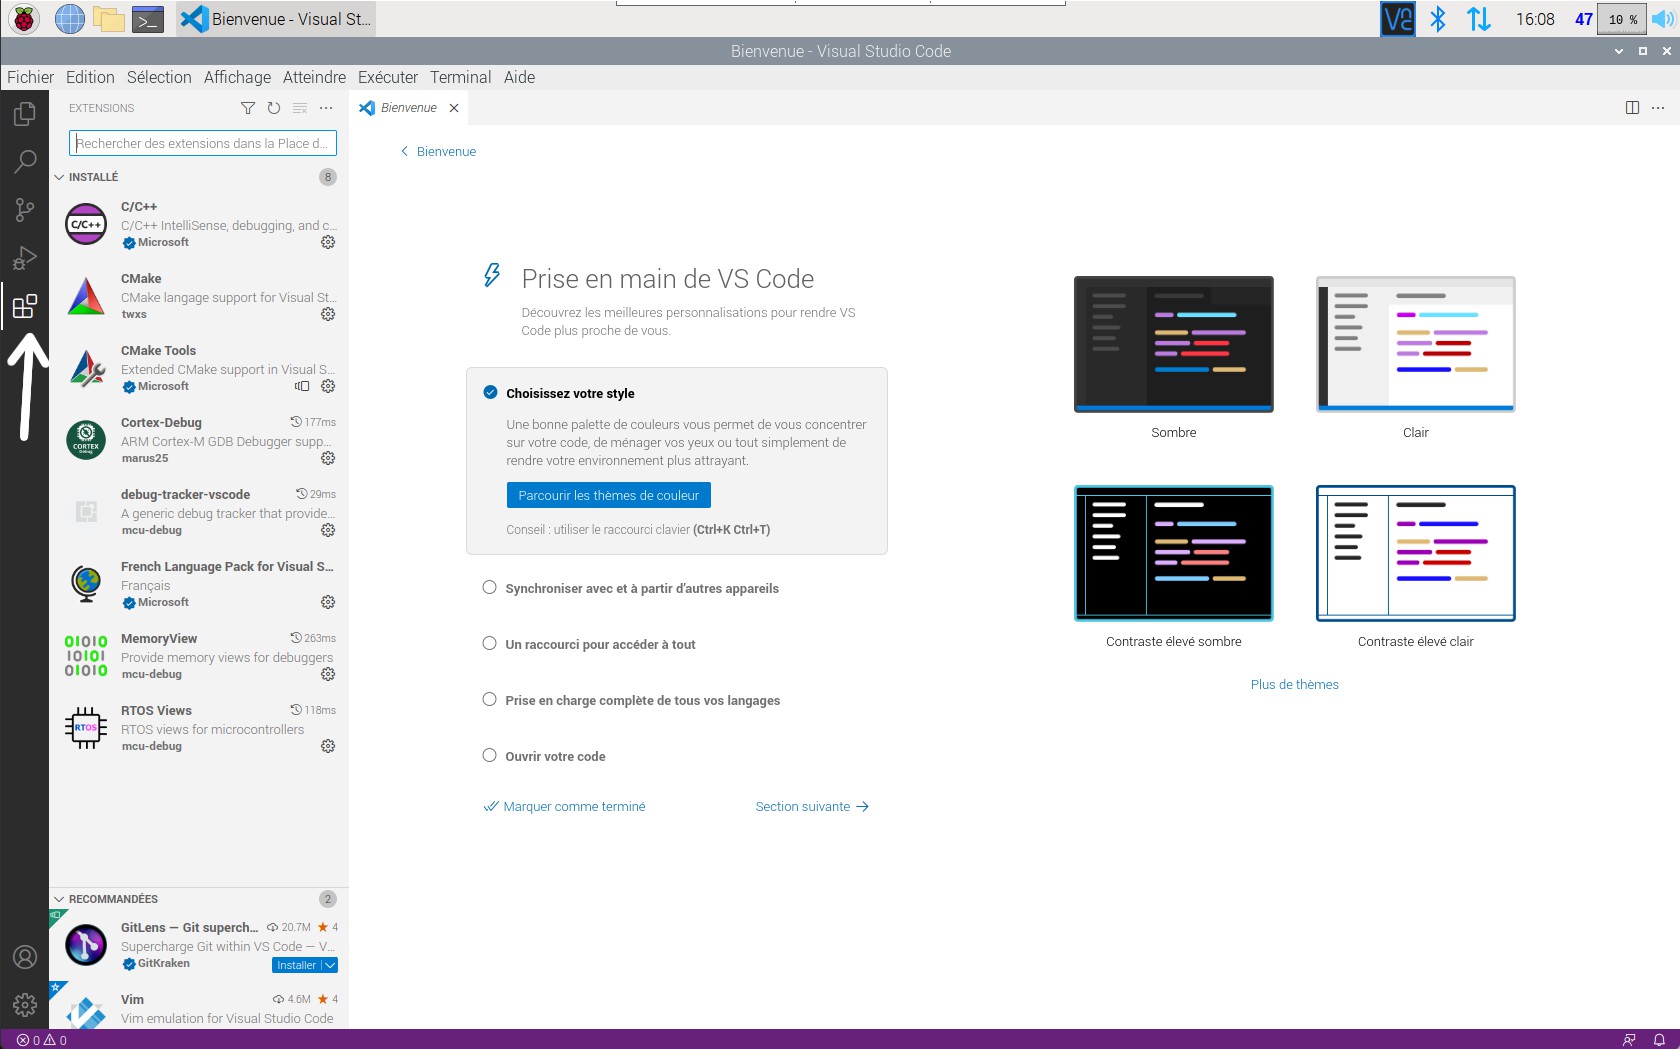Click the Bluetooth tray icon
This screenshot has width=1680, height=1049.
1438,19
